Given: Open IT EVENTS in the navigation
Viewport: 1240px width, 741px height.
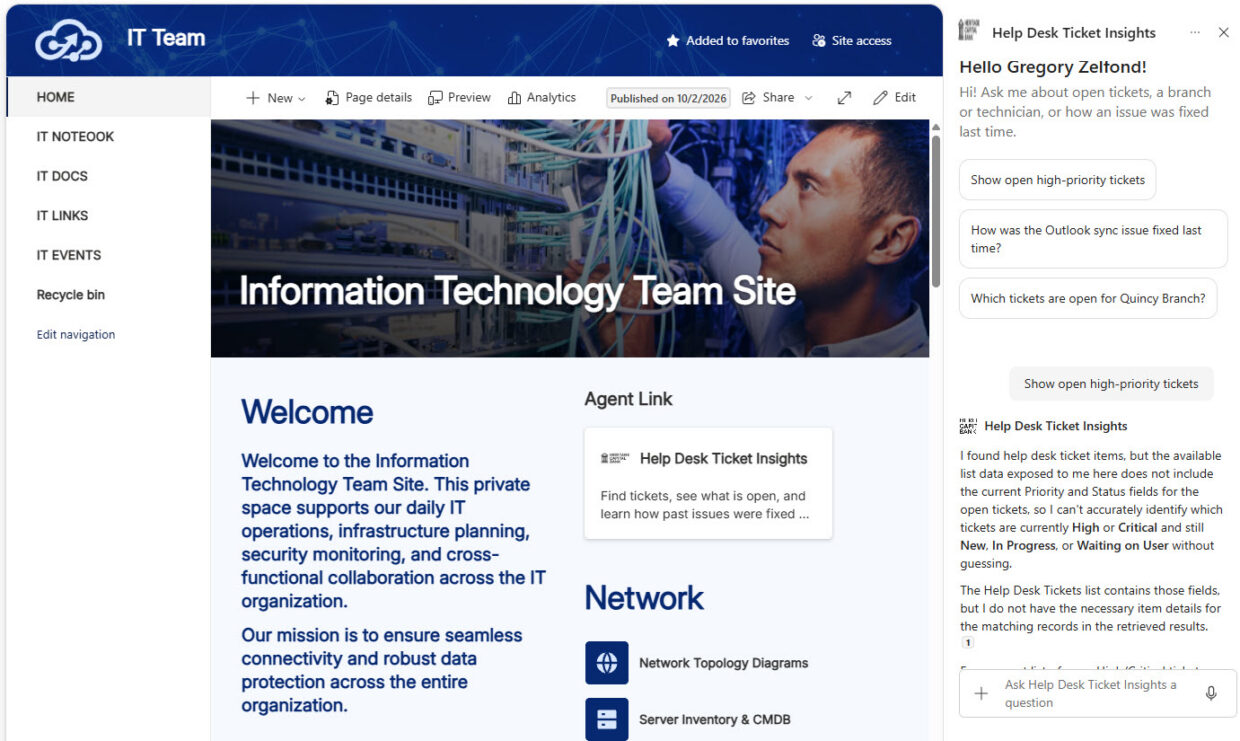Looking at the screenshot, I should click(x=69, y=255).
